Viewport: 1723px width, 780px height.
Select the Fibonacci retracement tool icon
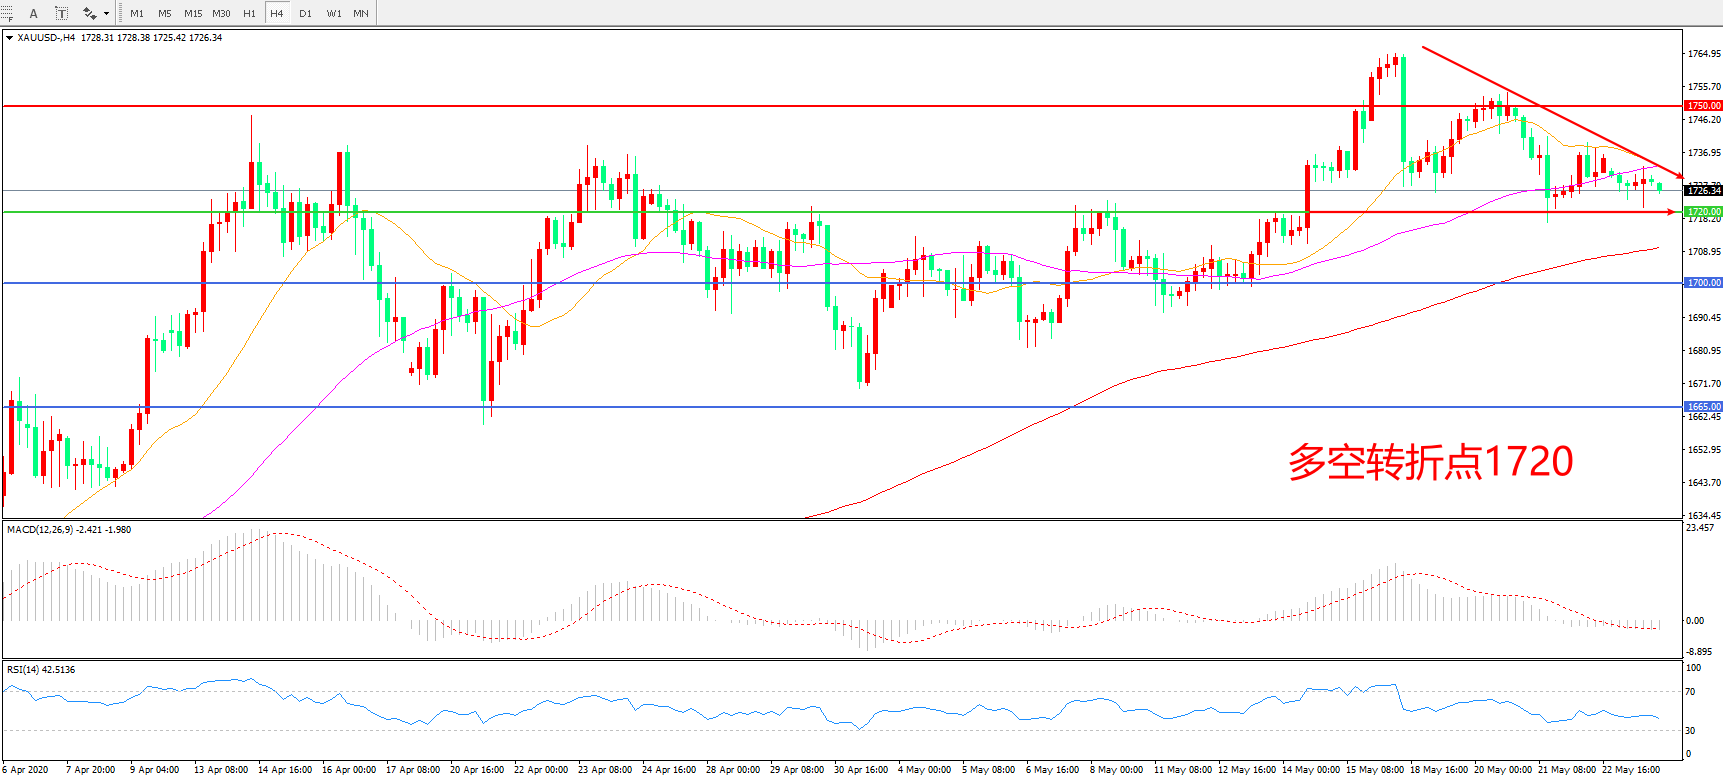pos(8,13)
